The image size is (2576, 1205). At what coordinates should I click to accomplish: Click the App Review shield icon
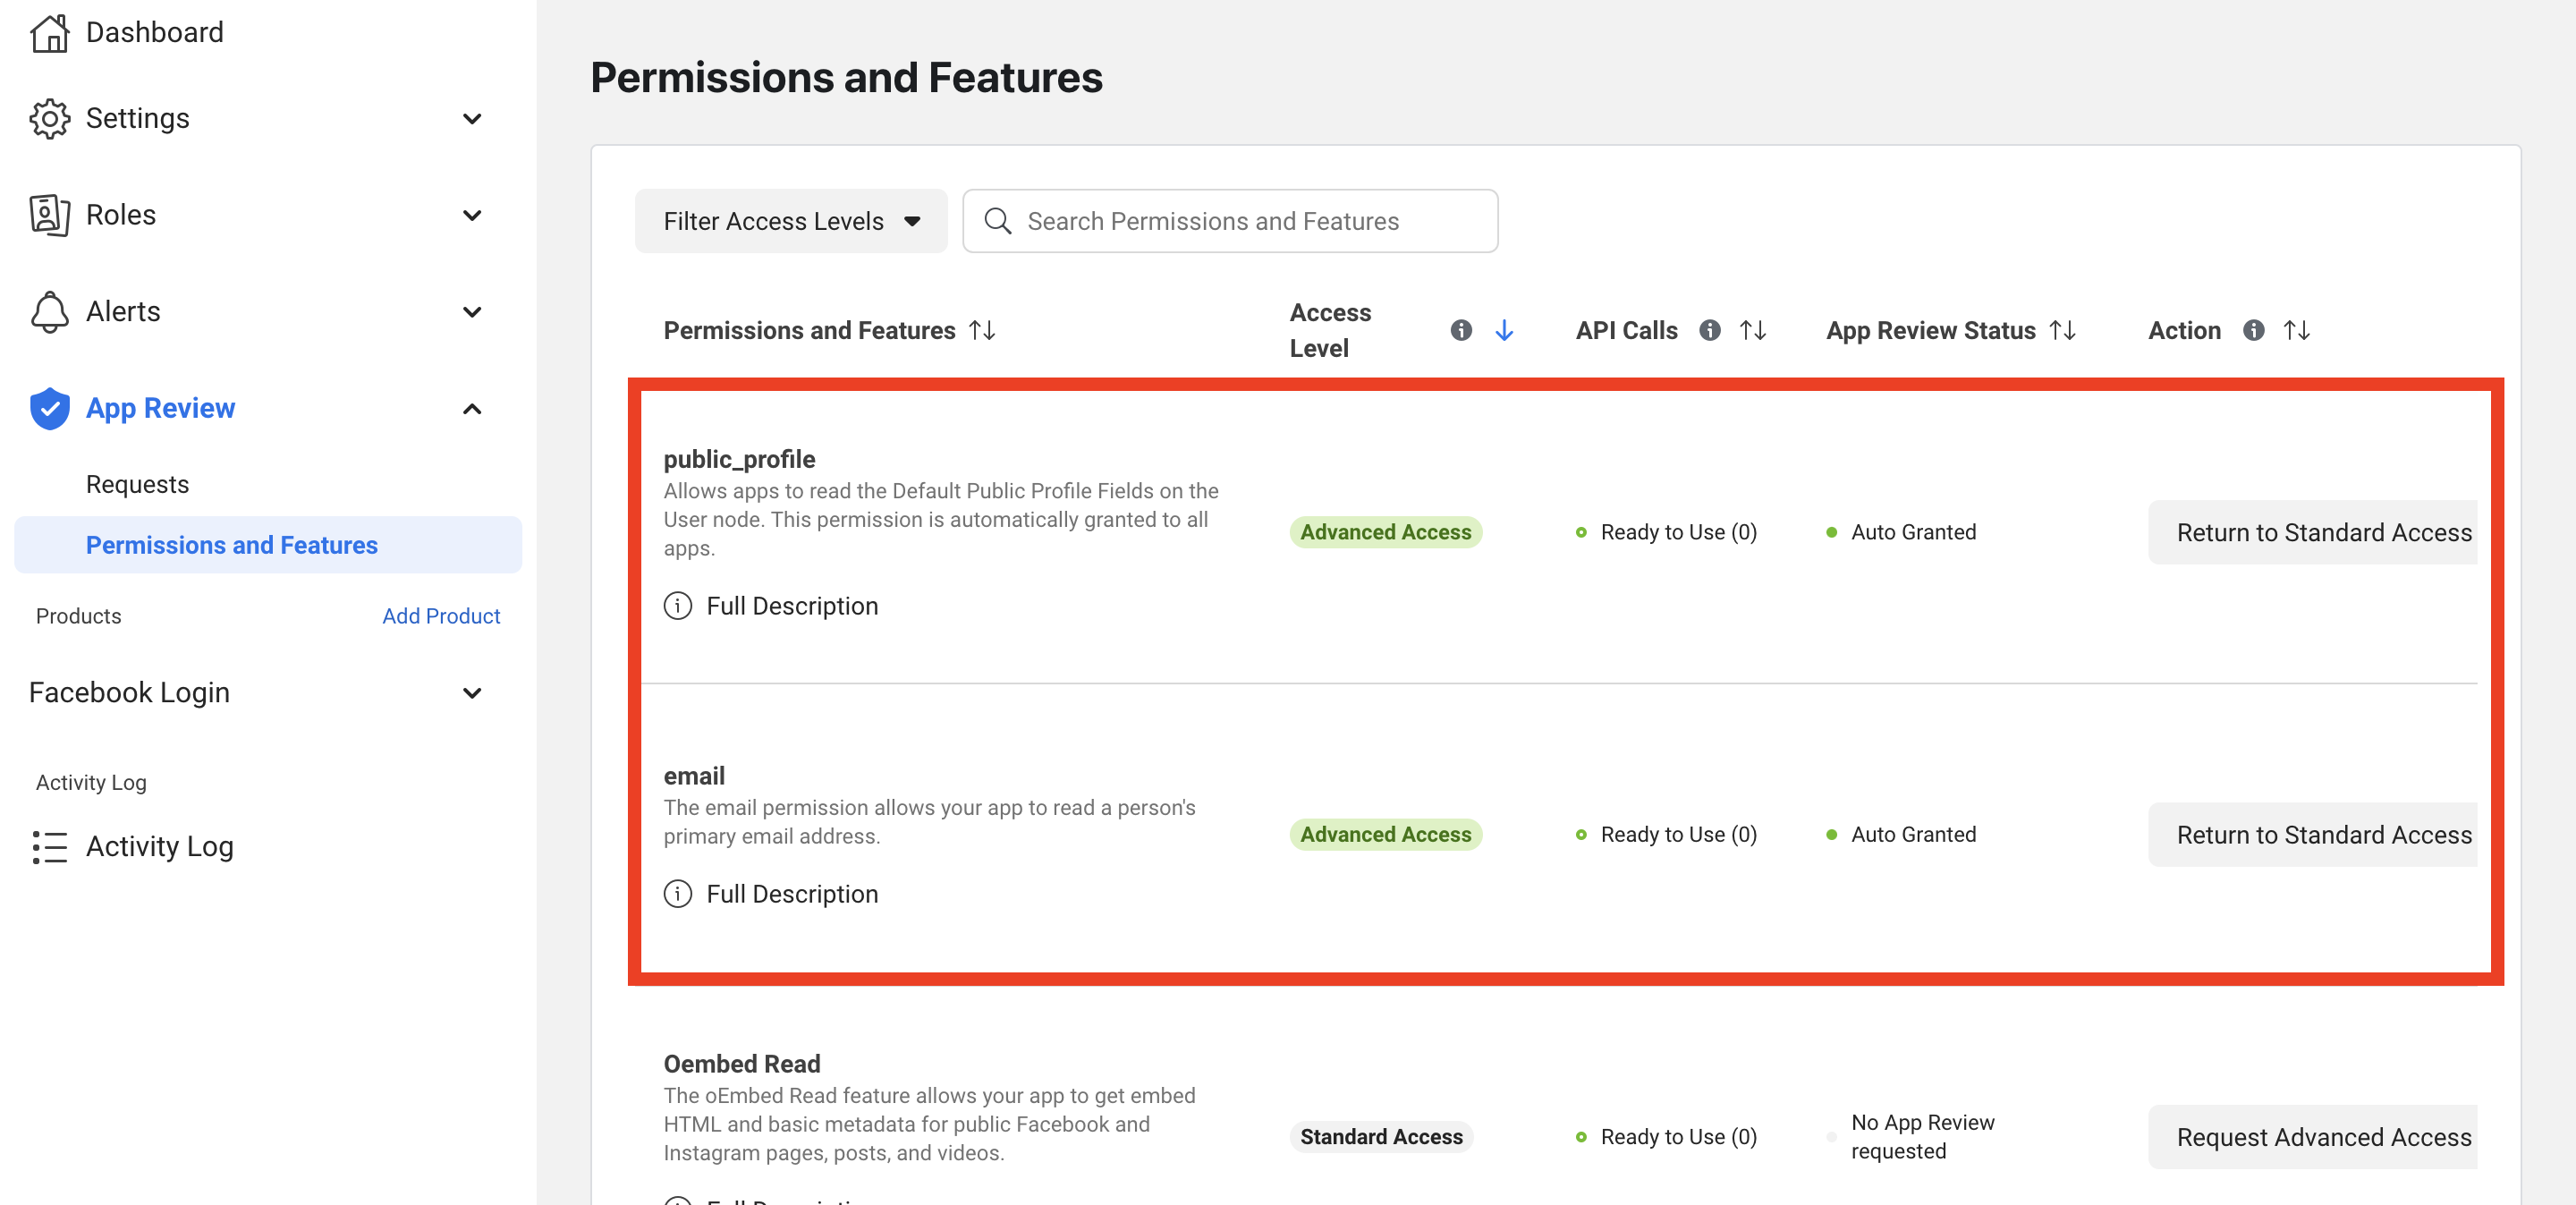pos(49,408)
